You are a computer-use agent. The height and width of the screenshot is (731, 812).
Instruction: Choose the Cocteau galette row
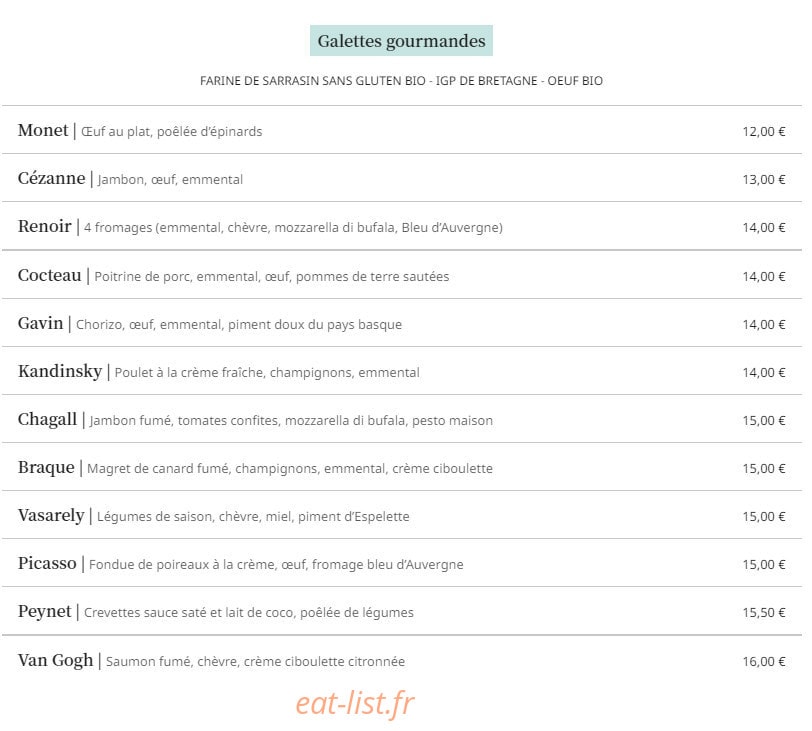click(x=402, y=275)
